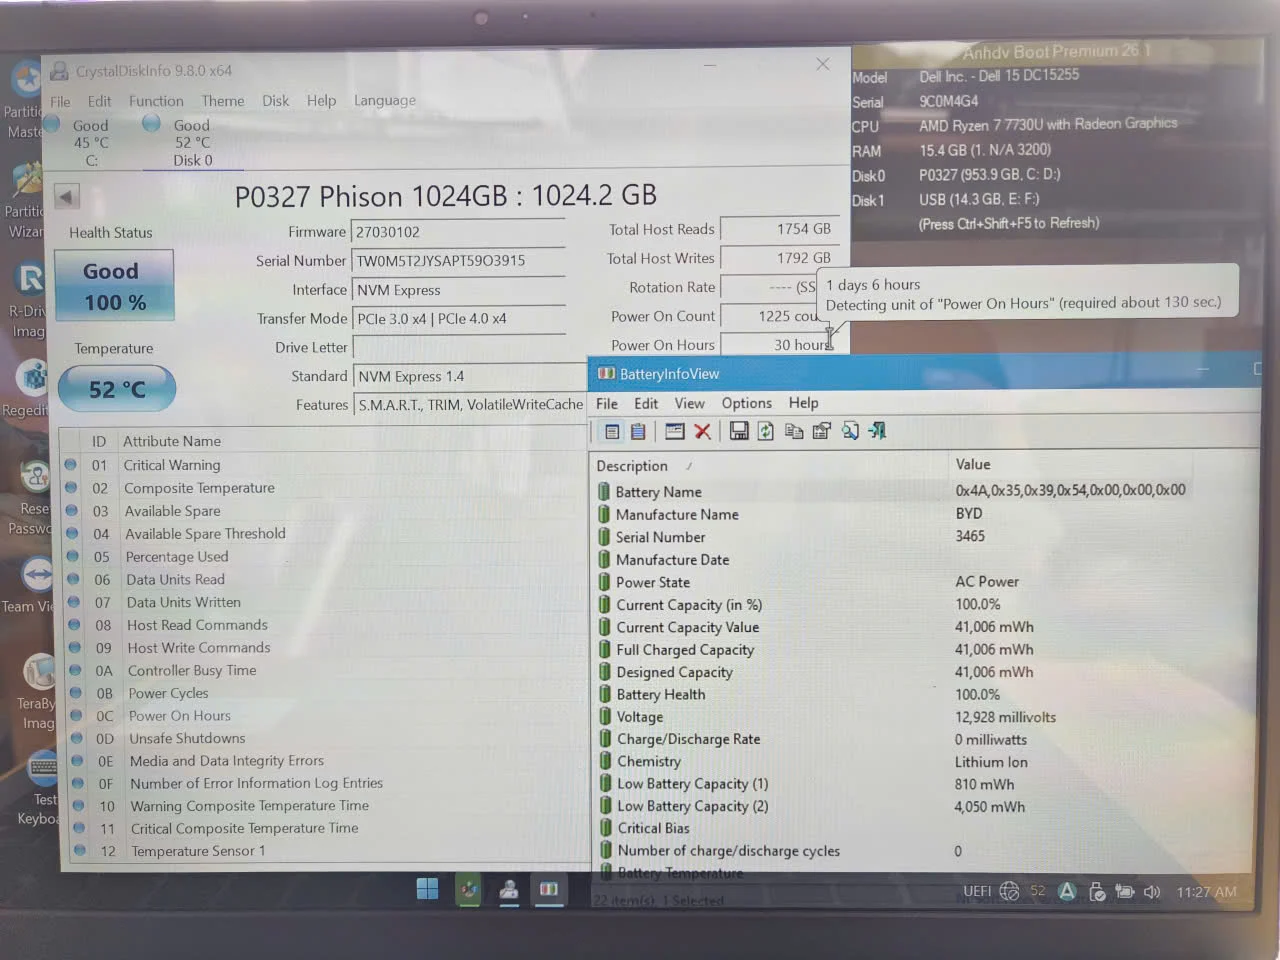Screen dimensions: 1280x960
Task: Open the Regedit desktop icon
Action: pos(28,388)
